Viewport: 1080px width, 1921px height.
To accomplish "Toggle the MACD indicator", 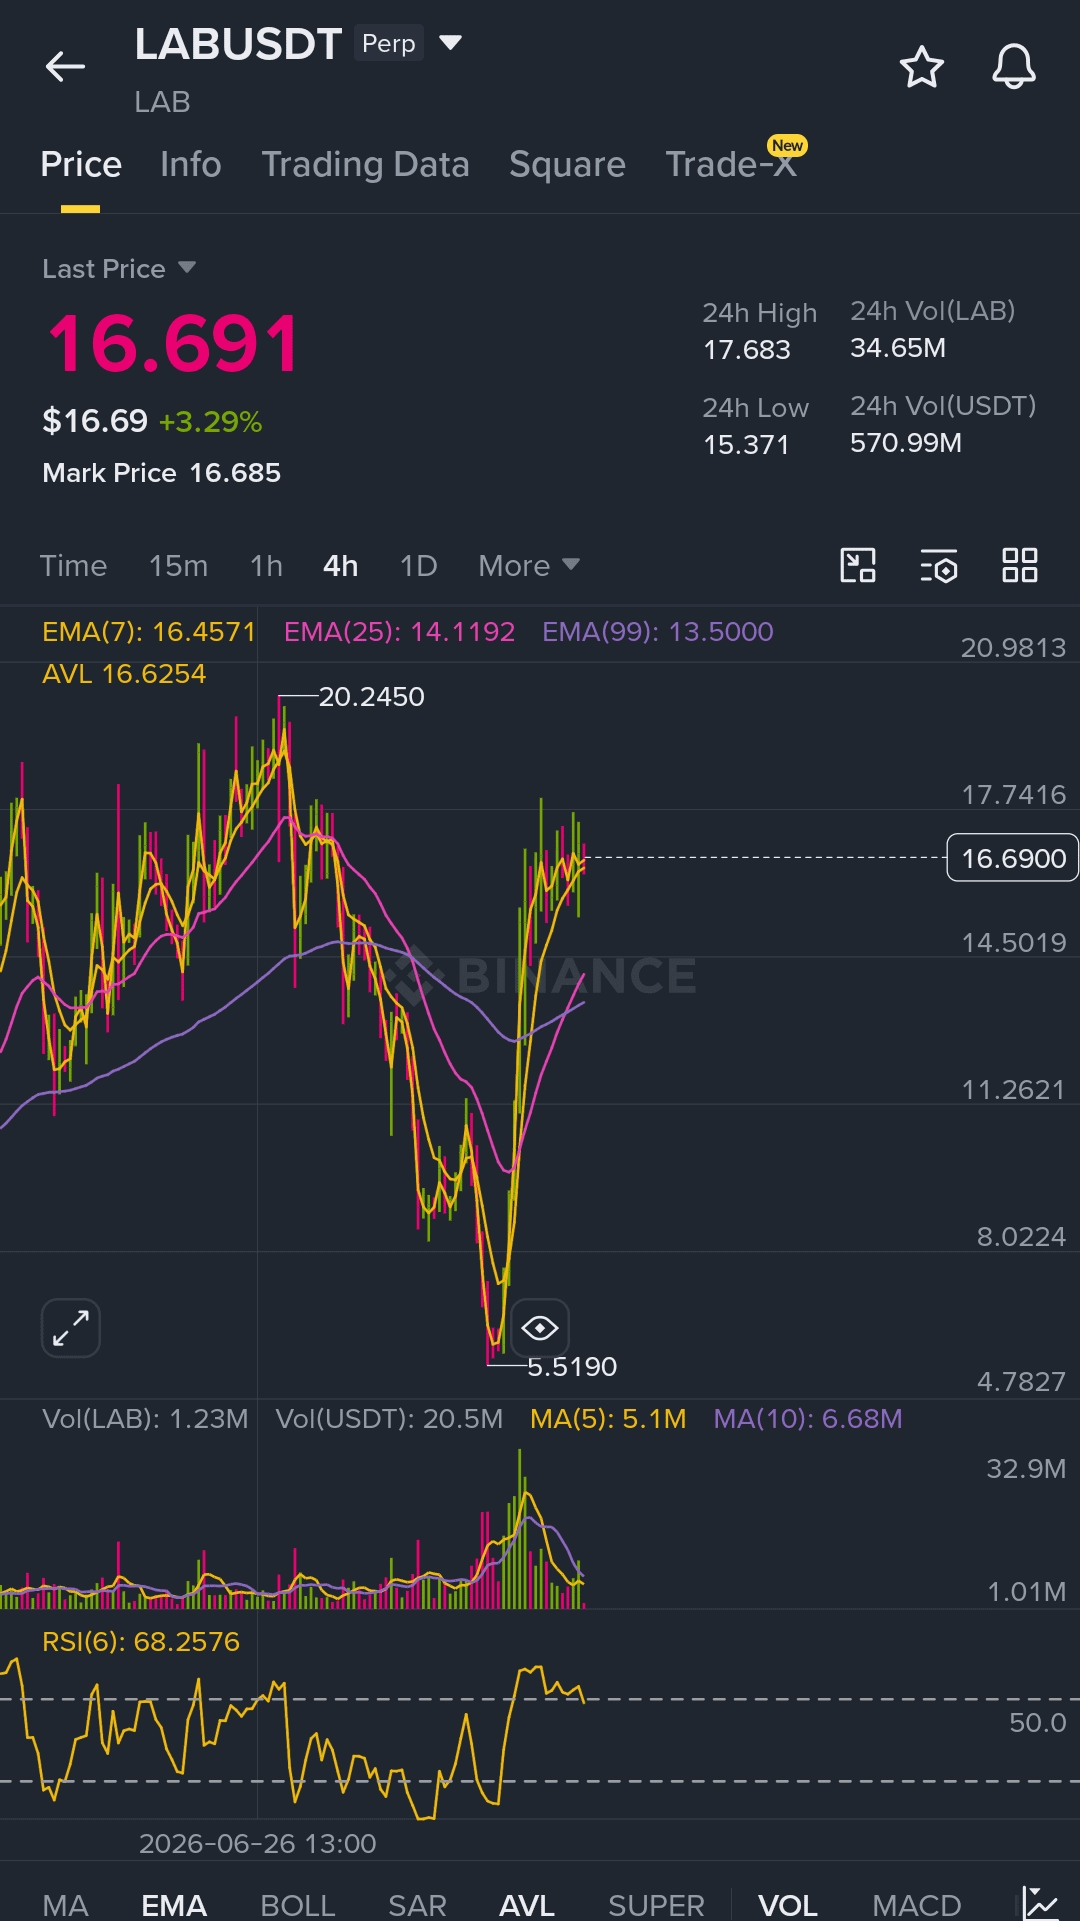I will coord(916,1905).
